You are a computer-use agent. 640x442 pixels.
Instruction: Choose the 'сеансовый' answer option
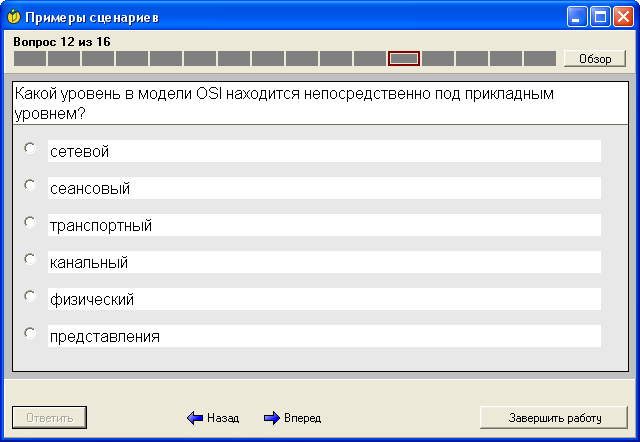pos(30,185)
